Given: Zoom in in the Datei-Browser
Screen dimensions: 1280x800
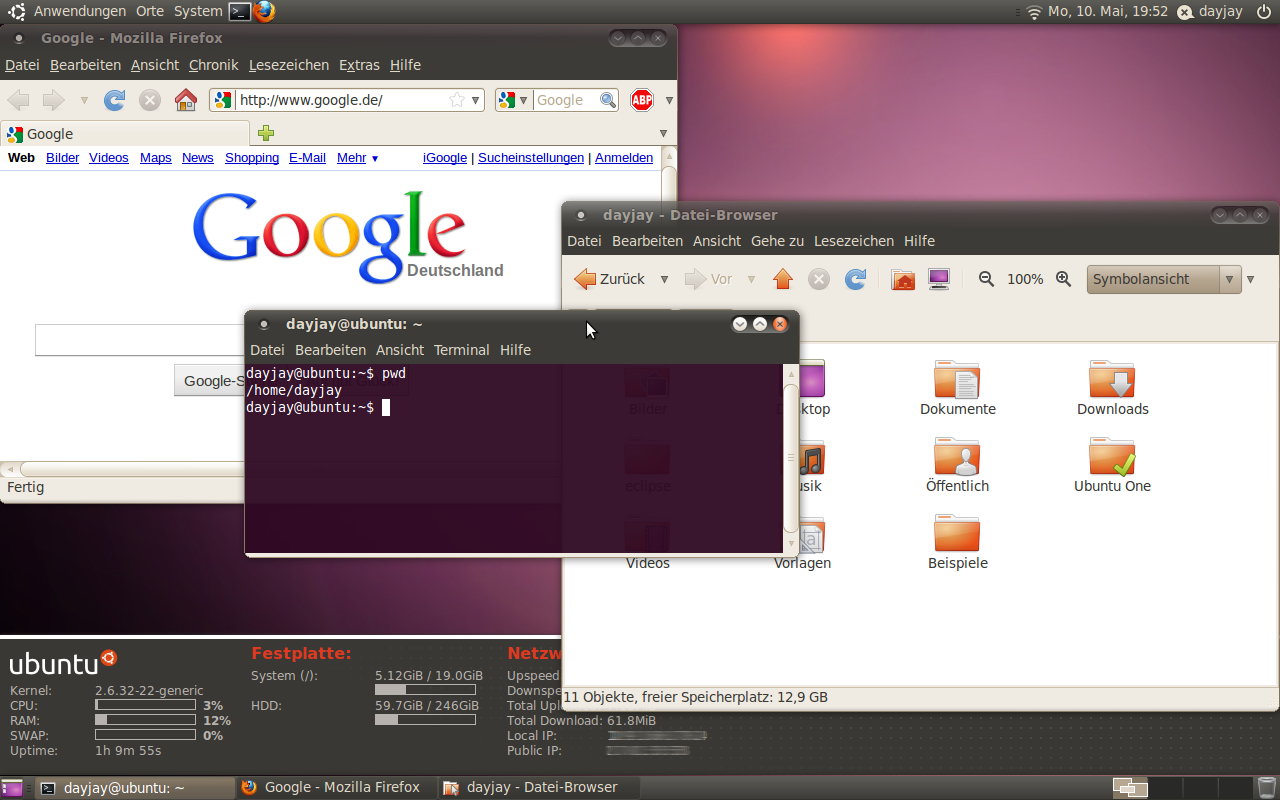Looking at the screenshot, I should click(x=1064, y=279).
